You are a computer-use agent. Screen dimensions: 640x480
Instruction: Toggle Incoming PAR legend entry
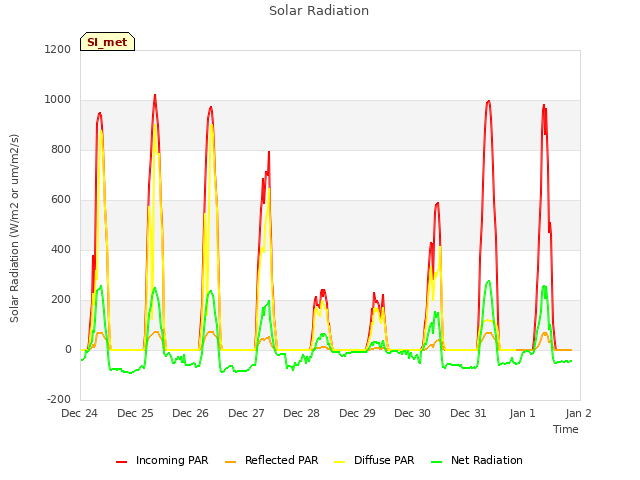[162, 460]
